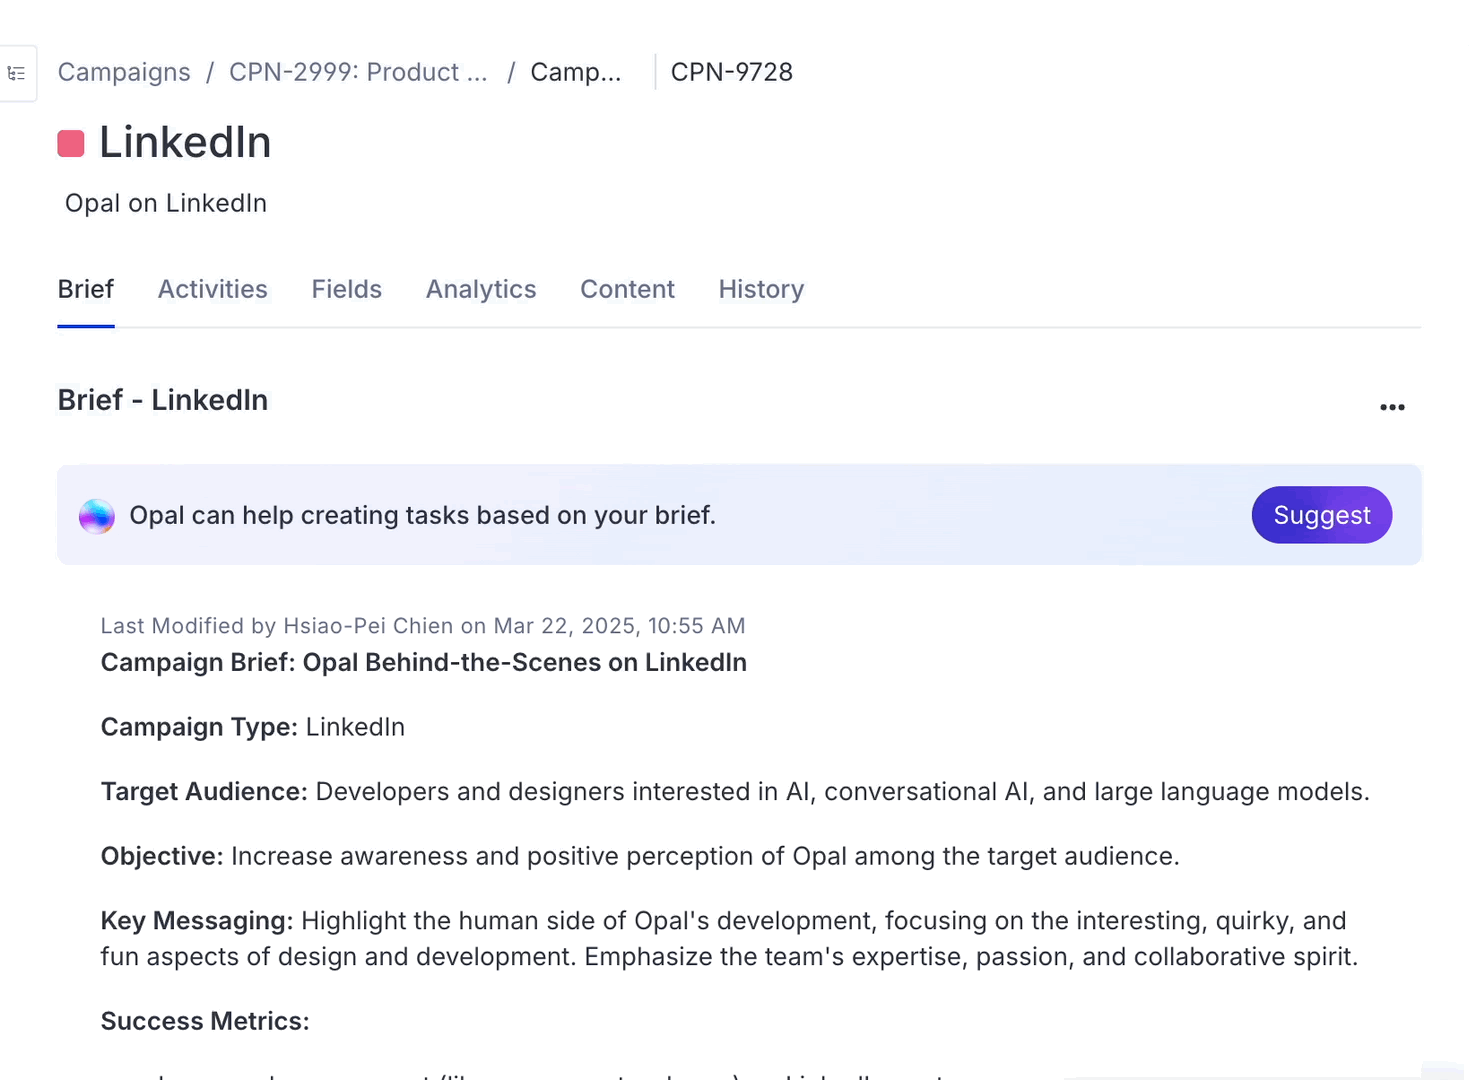Viewport: 1476px width, 1080px height.
Task: Select the Brief tab
Action: coord(86,289)
